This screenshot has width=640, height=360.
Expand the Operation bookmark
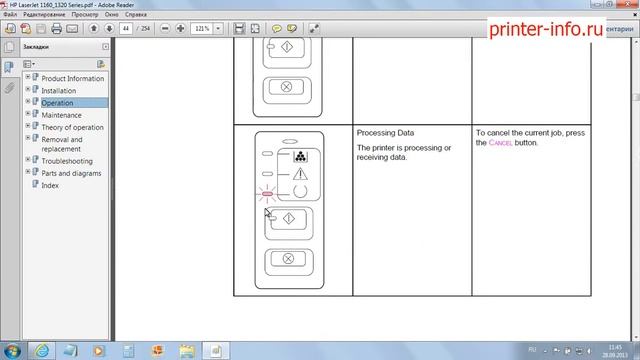click(28, 101)
